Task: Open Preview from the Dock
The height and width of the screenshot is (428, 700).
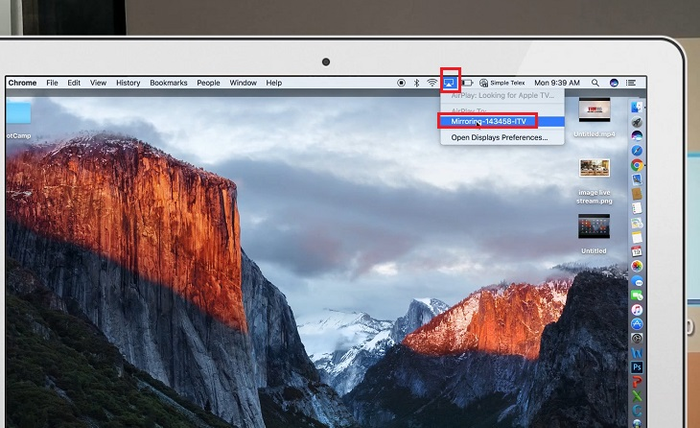Action: (x=637, y=179)
